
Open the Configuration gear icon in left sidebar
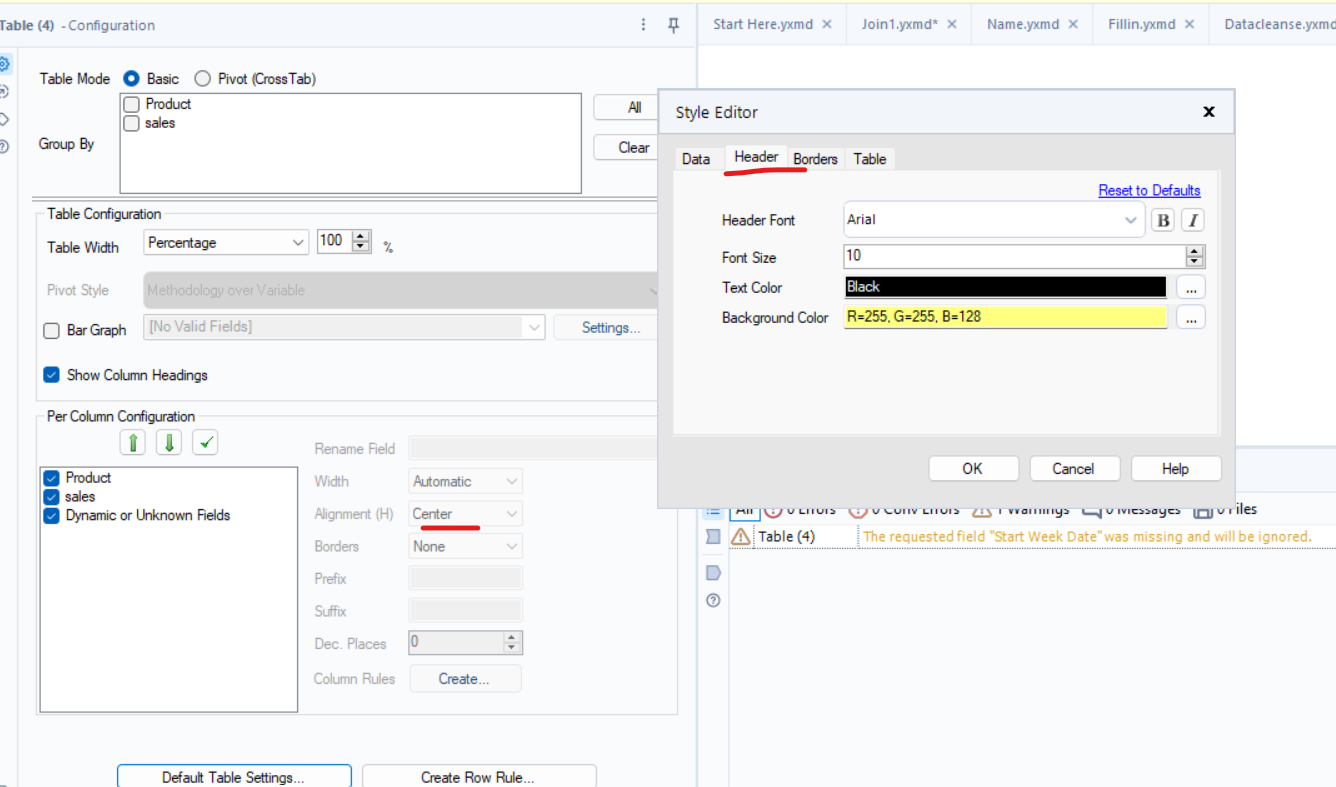tap(8, 62)
